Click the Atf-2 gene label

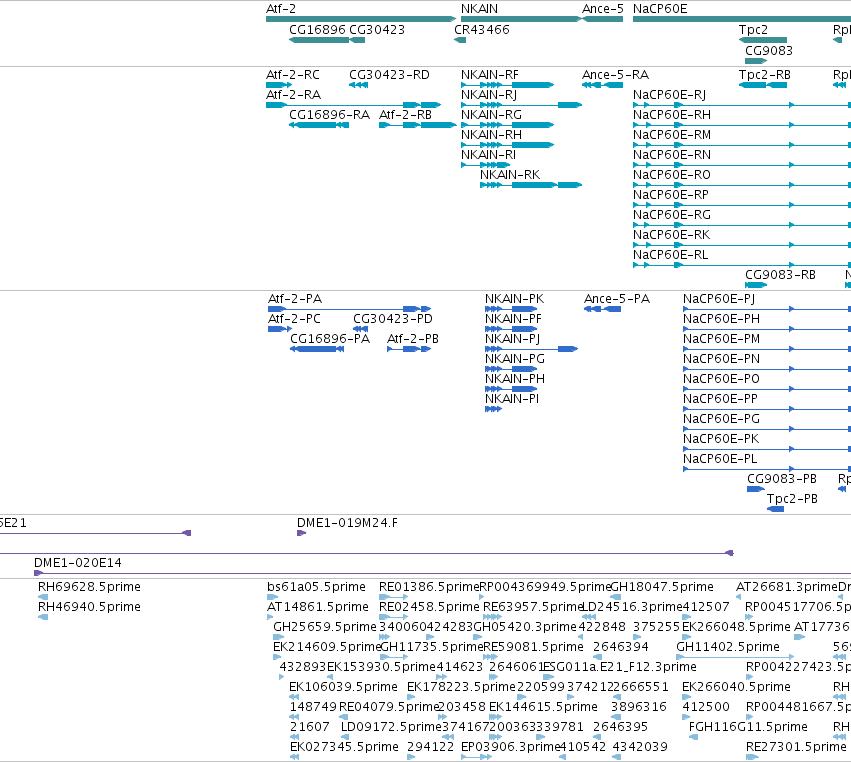[x=281, y=9]
